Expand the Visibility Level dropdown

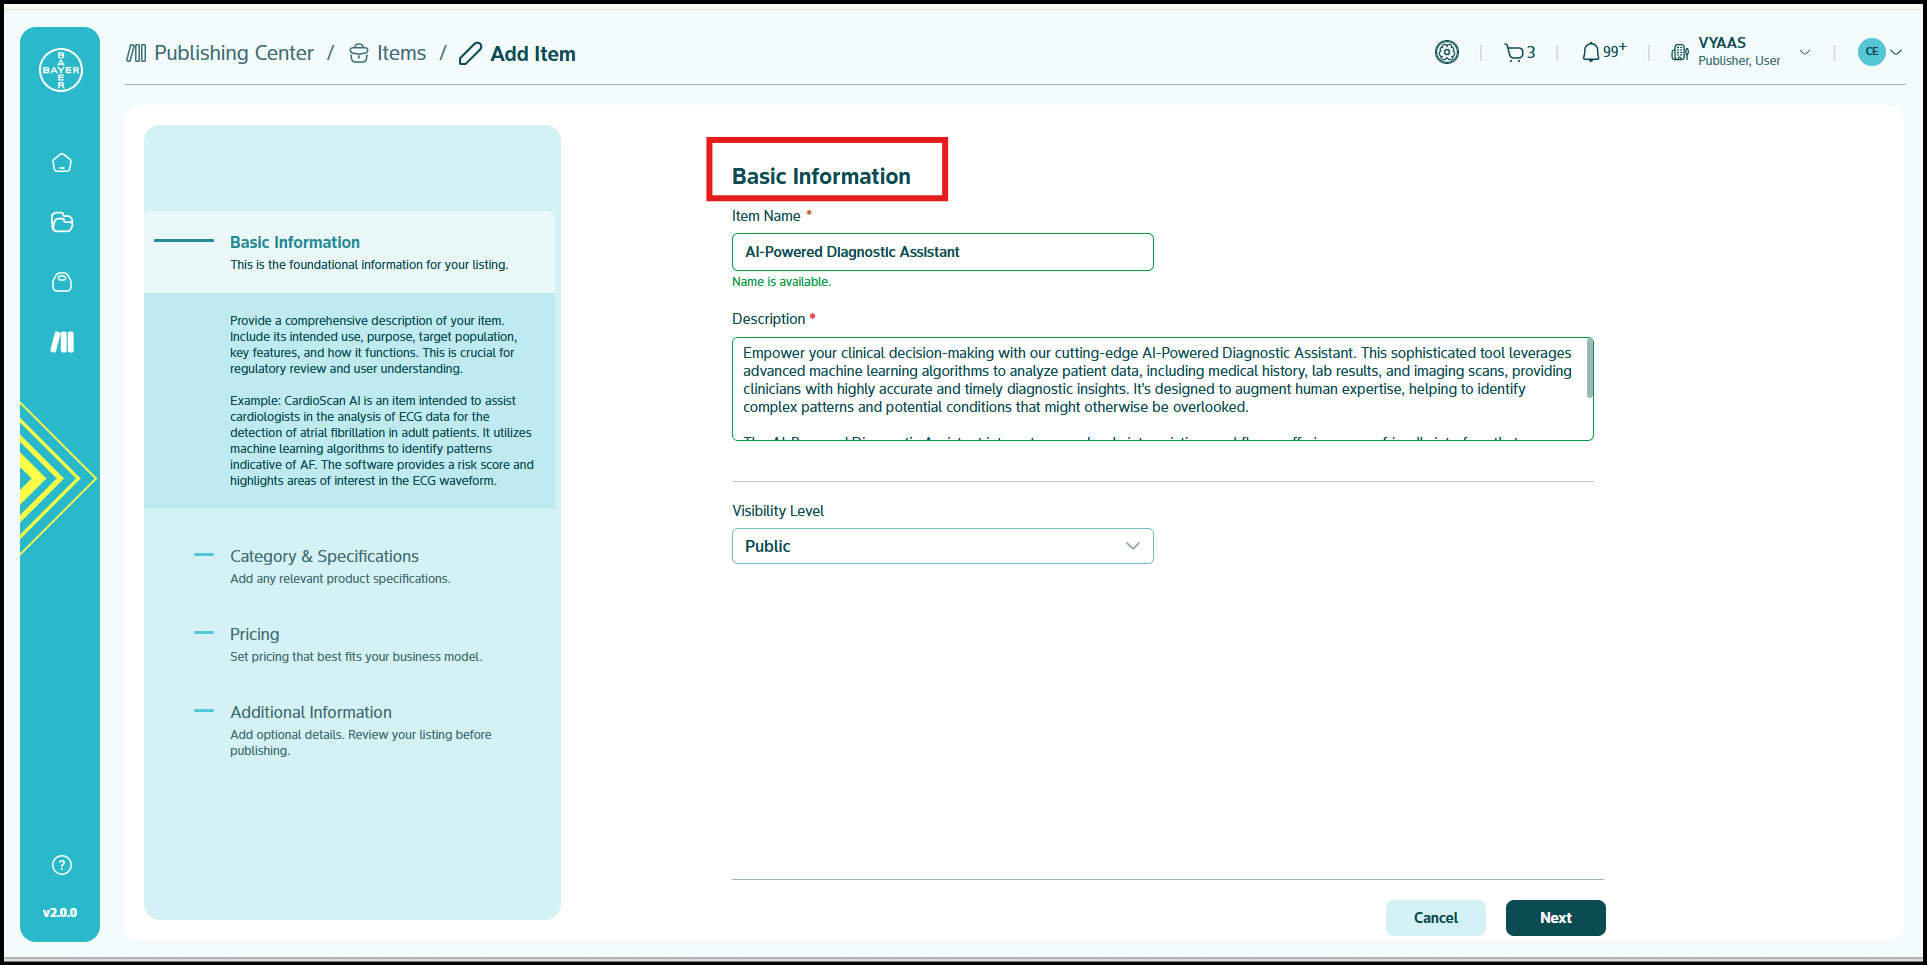[x=941, y=546]
